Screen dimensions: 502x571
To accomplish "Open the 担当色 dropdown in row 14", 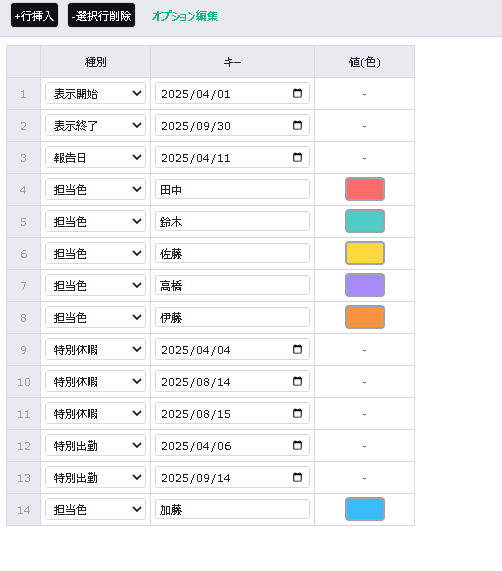I will click(x=95, y=509).
